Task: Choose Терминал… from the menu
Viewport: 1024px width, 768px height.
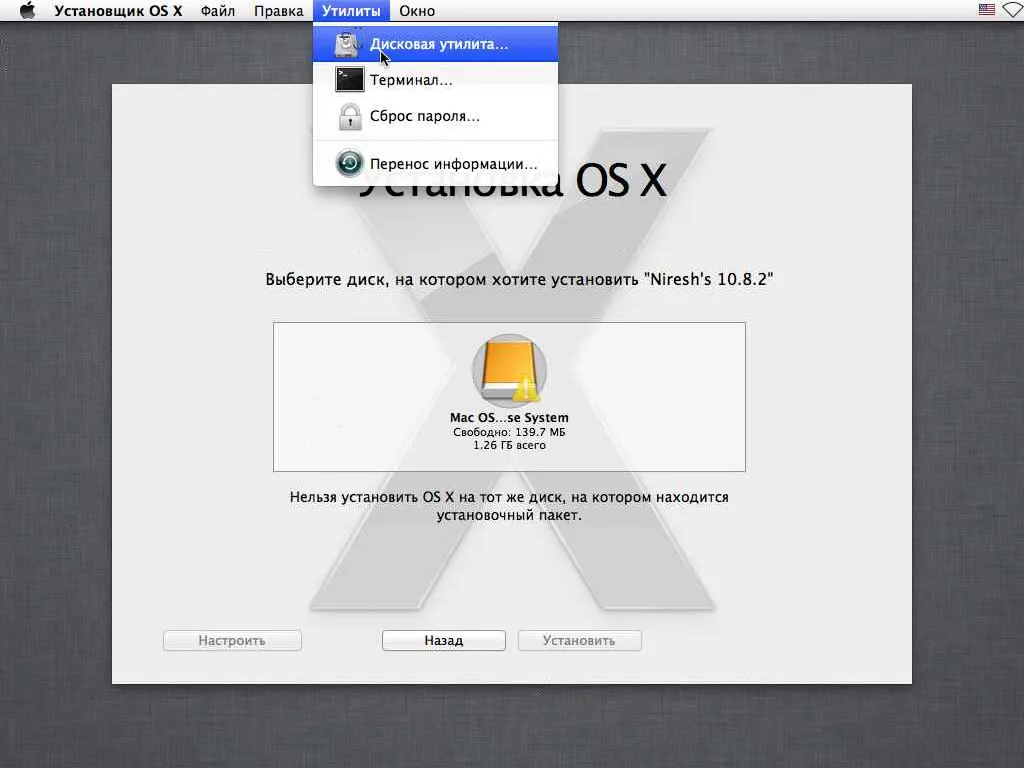Action: [436, 80]
